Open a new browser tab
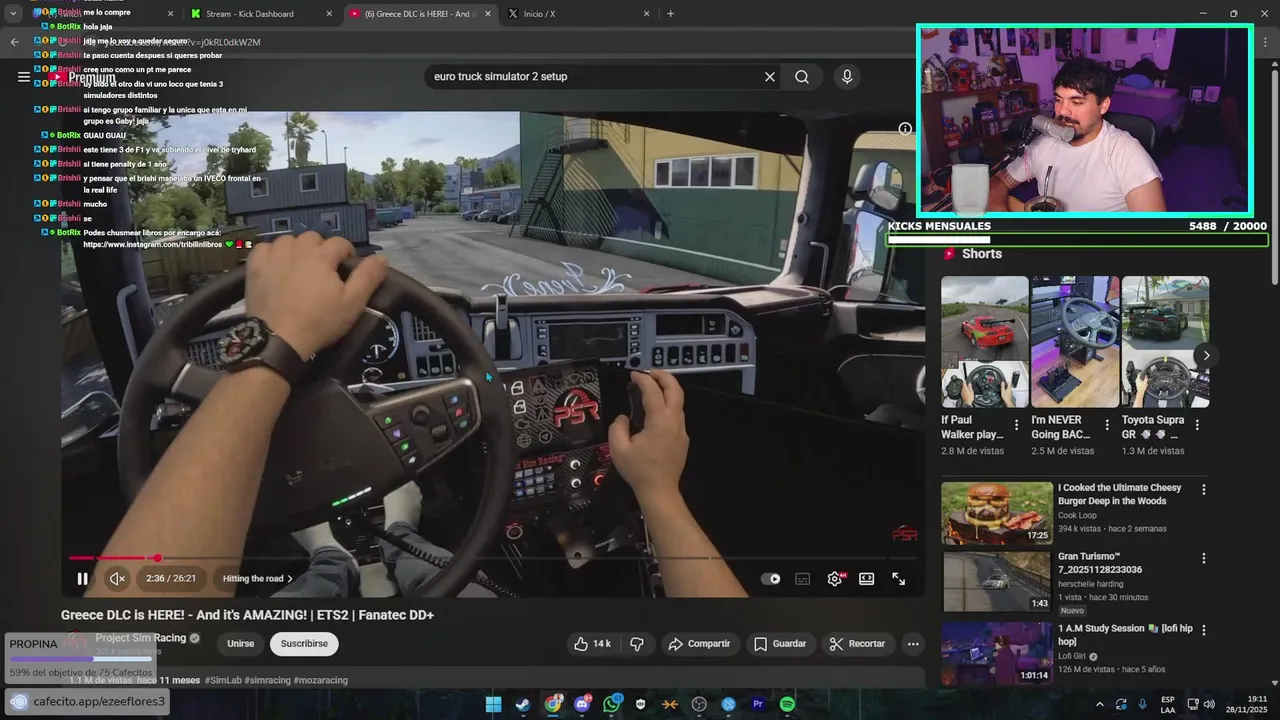This screenshot has height=720, width=1280. pyautogui.click(x=670, y=14)
